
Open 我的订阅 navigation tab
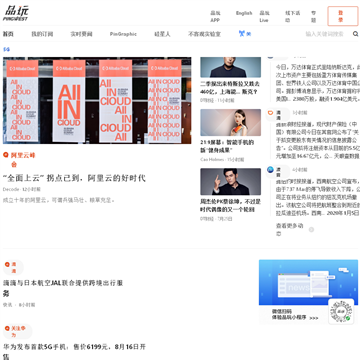tap(42, 34)
